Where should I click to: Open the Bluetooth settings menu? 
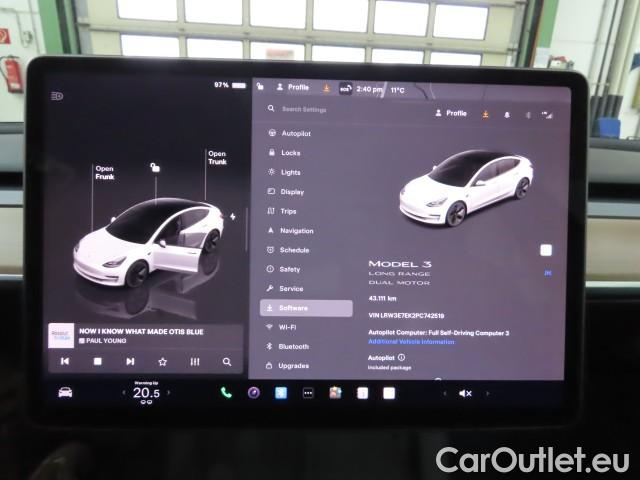click(x=288, y=347)
